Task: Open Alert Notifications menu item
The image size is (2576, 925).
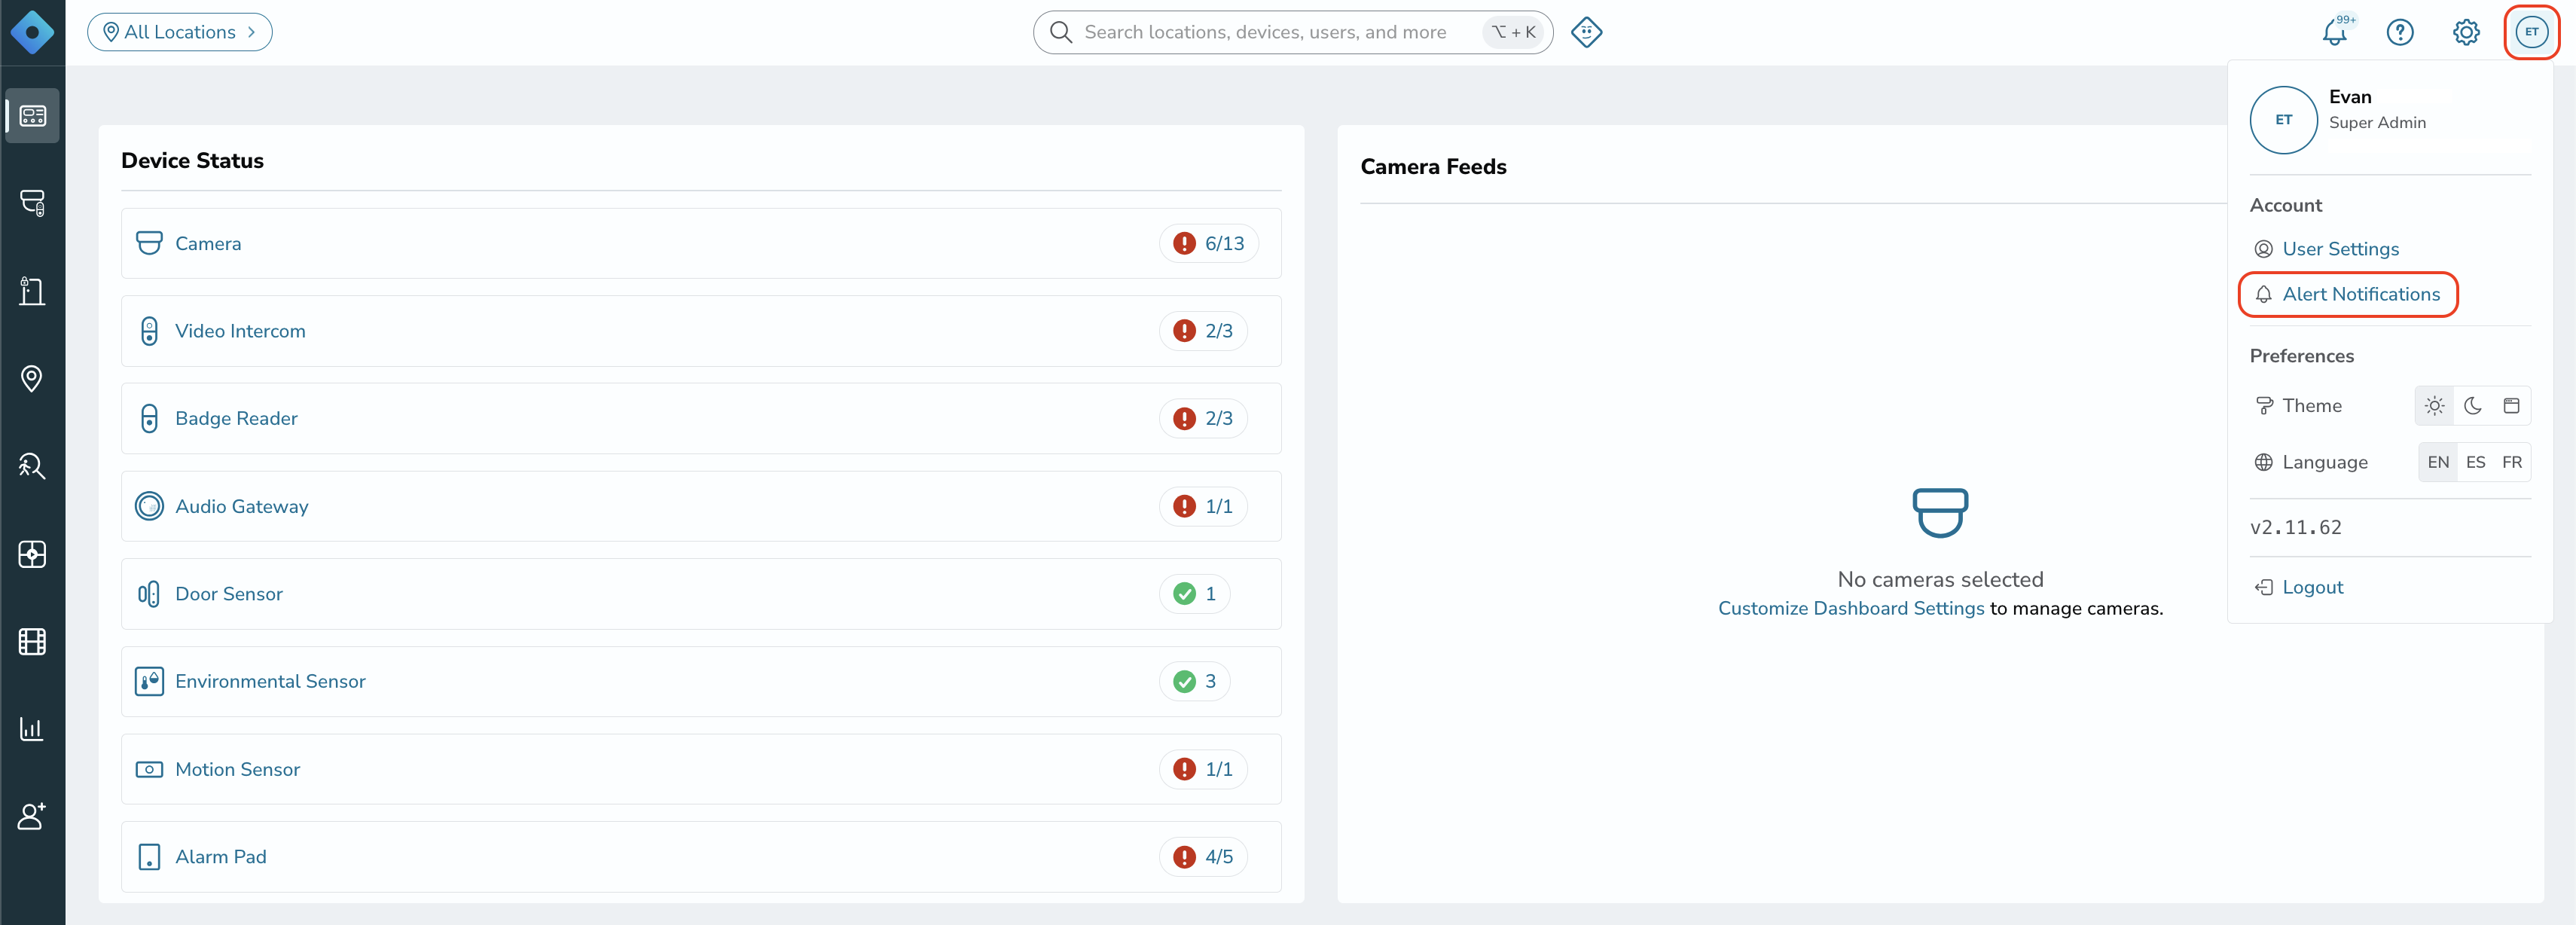Action: click(2347, 294)
